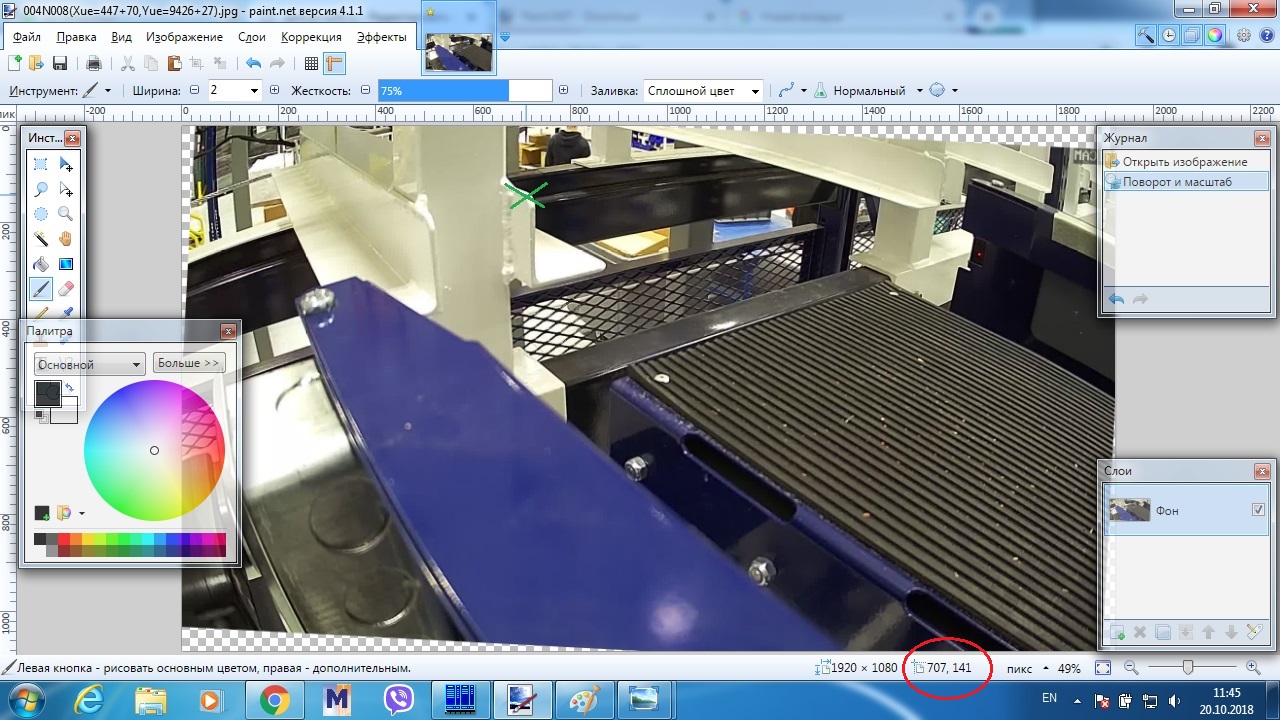Open the Вид menu

[121, 37]
